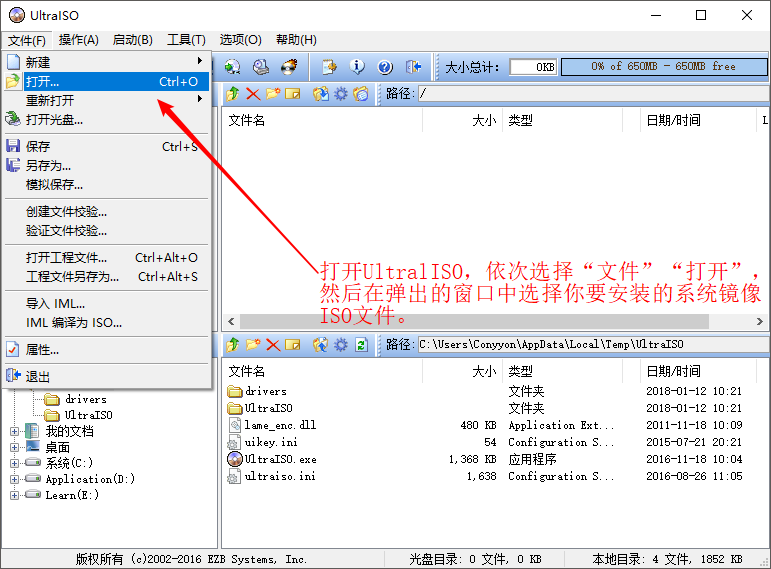
Task: Click the rename icon in local pane toolbar
Action: (293, 345)
